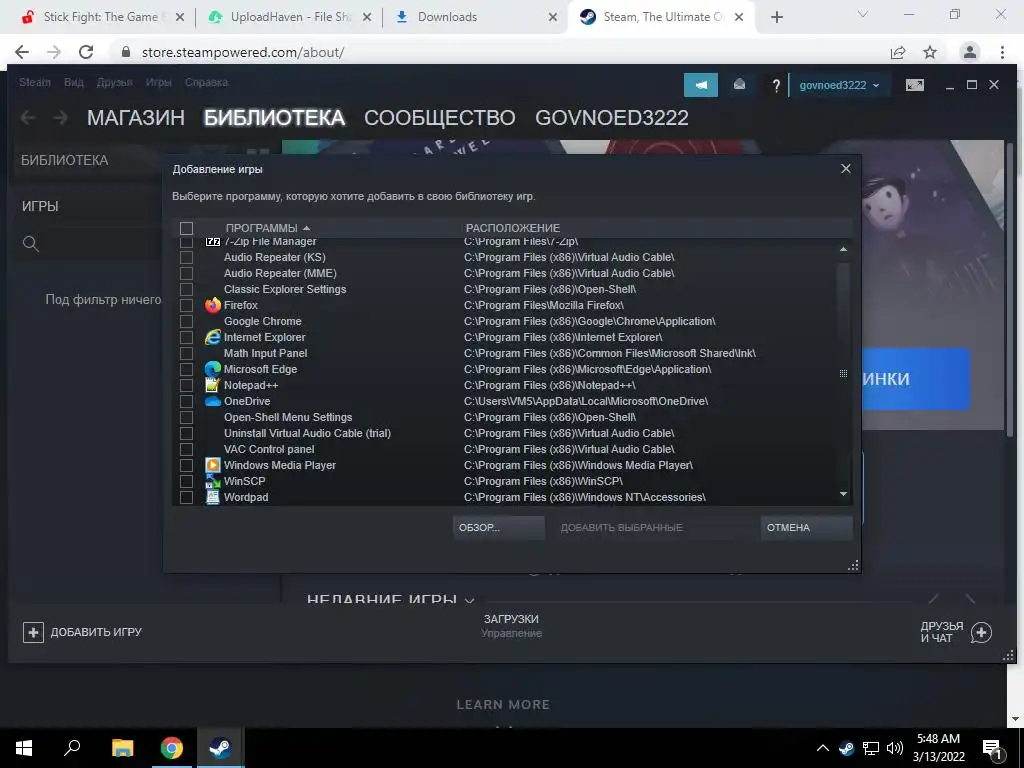Click the OneDrive cloud icon in list
Image resolution: width=1024 pixels, height=768 pixels.
point(213,401)
